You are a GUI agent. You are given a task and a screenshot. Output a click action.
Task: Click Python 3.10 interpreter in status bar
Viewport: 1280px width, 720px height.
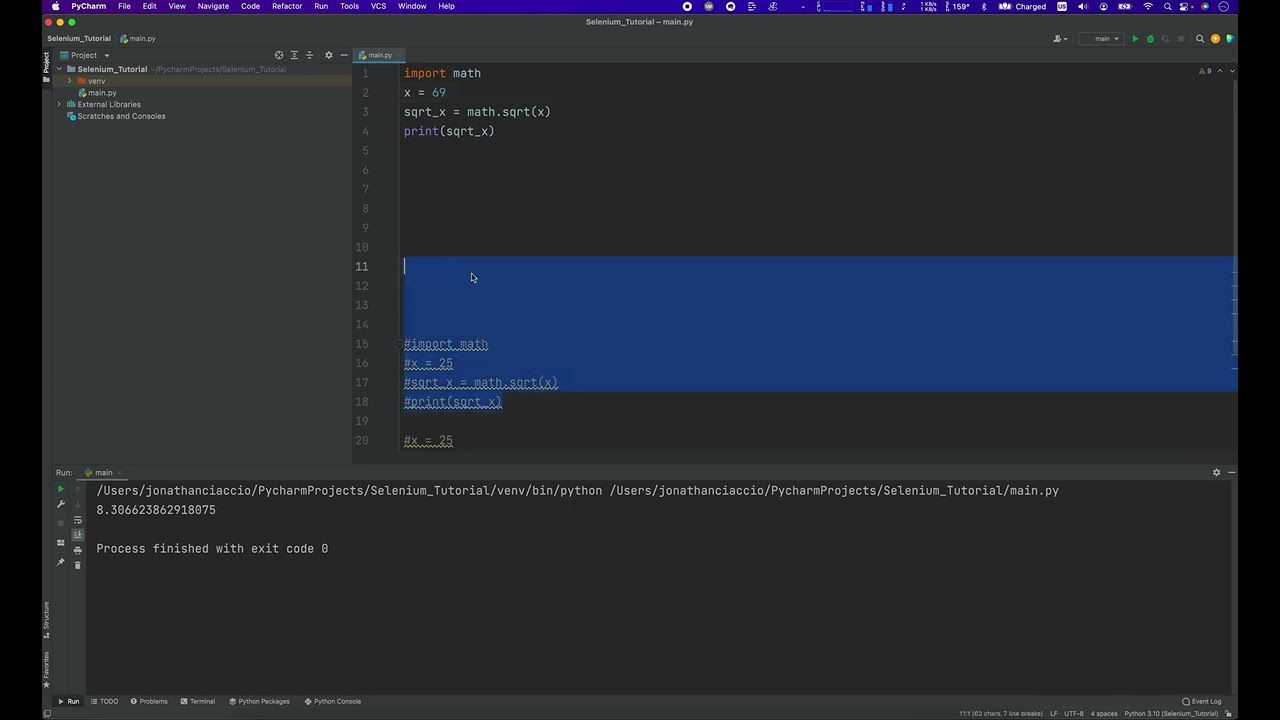point(1171,714)
